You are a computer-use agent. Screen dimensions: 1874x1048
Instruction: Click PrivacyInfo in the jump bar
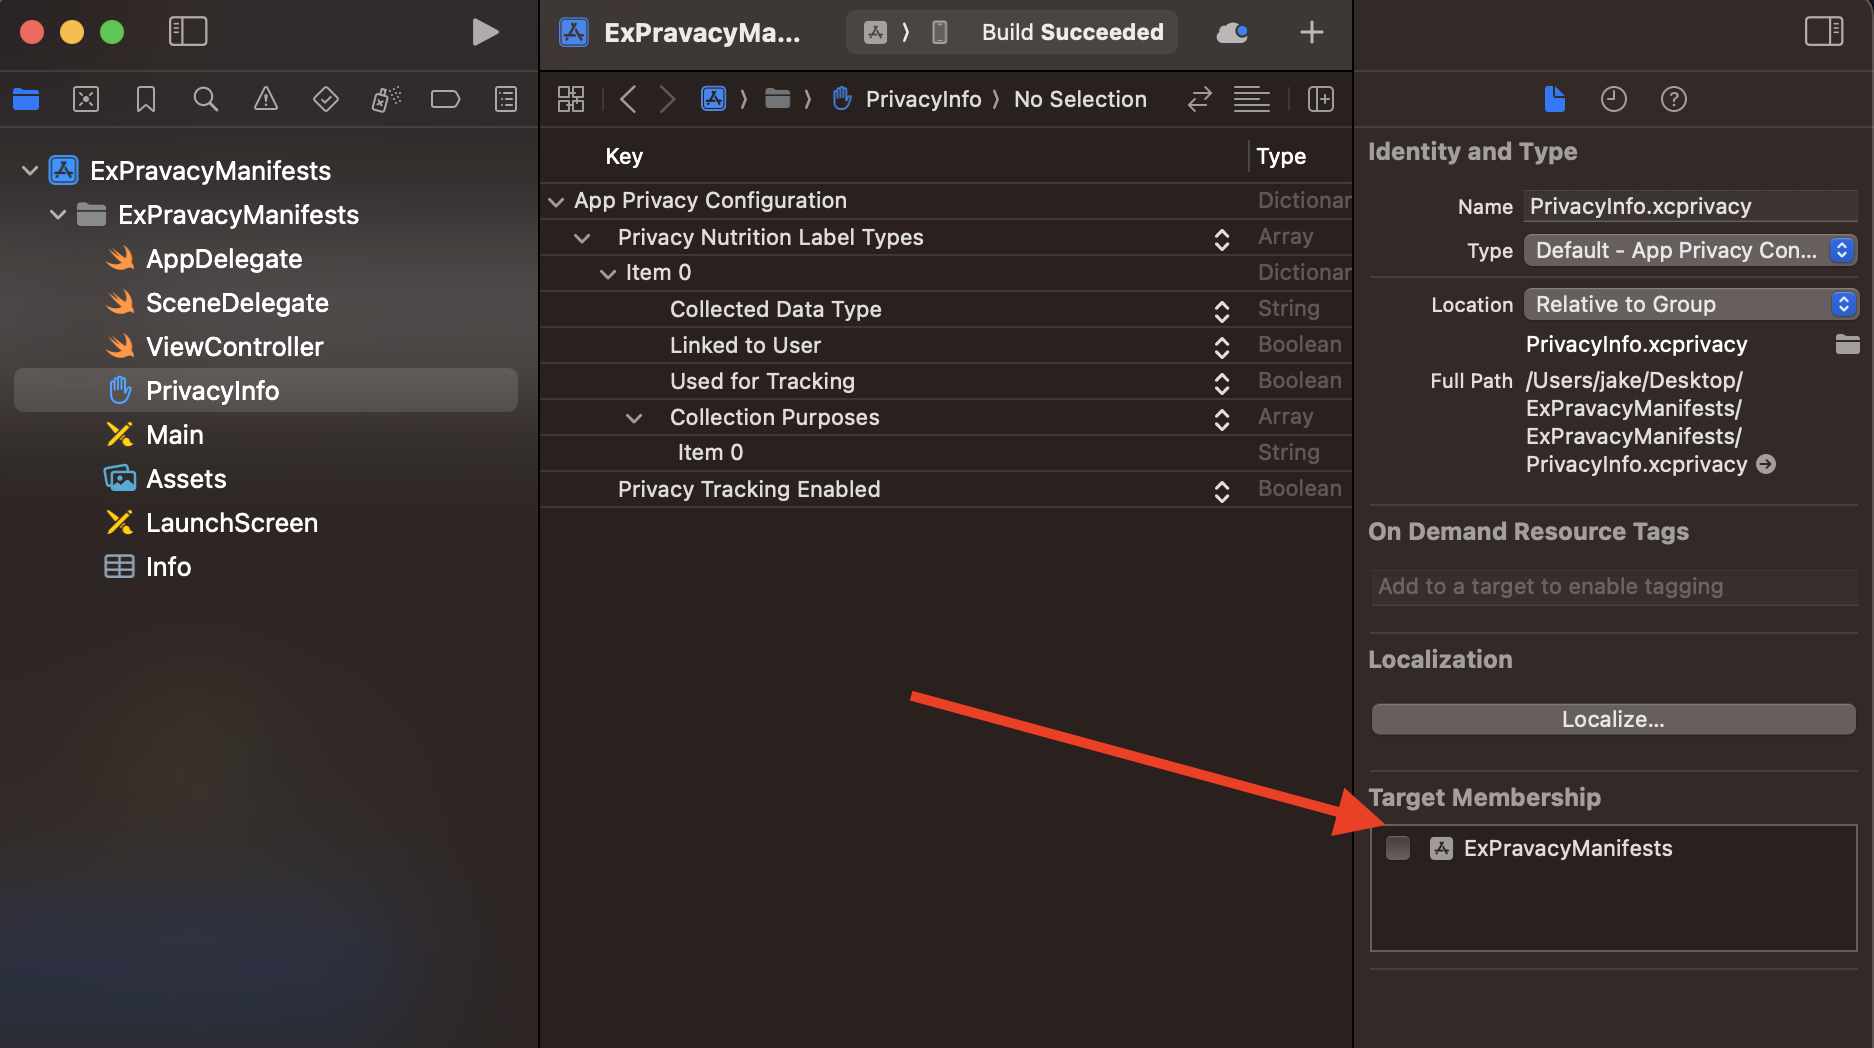[923, 99]
